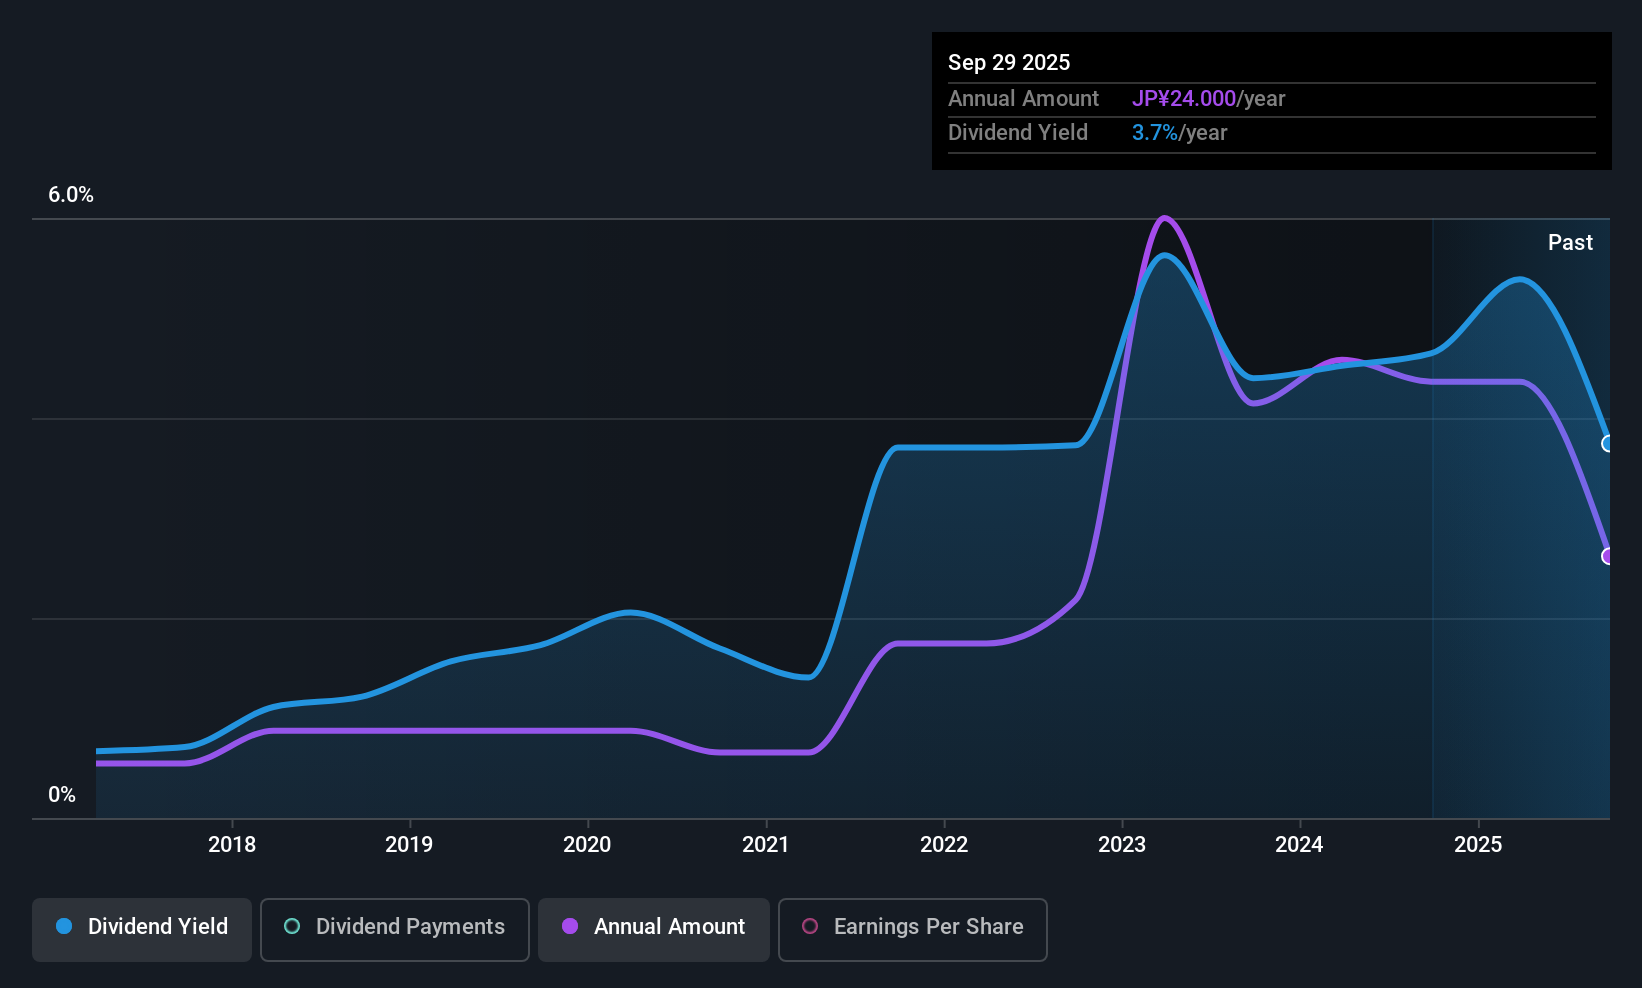Click the purple peak near 2023
Image resolution: width=1642 pixels, height=988 pixels.
[1164, 218]
